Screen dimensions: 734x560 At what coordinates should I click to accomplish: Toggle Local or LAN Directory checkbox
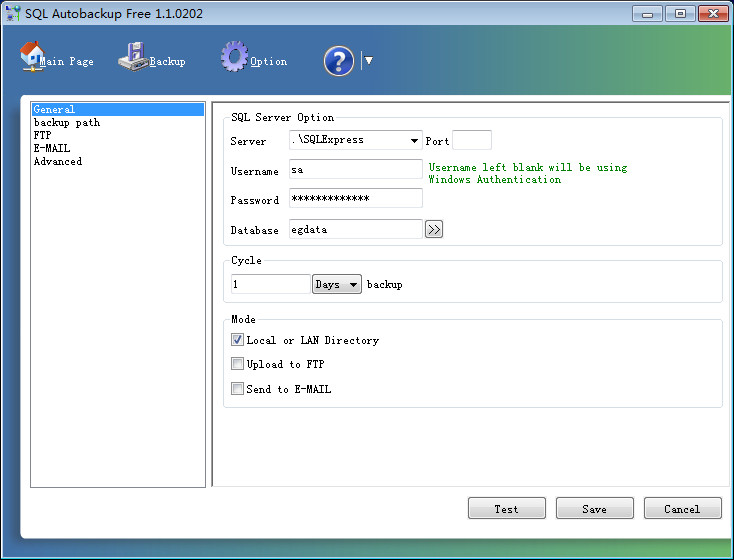[x=237, y=339]
